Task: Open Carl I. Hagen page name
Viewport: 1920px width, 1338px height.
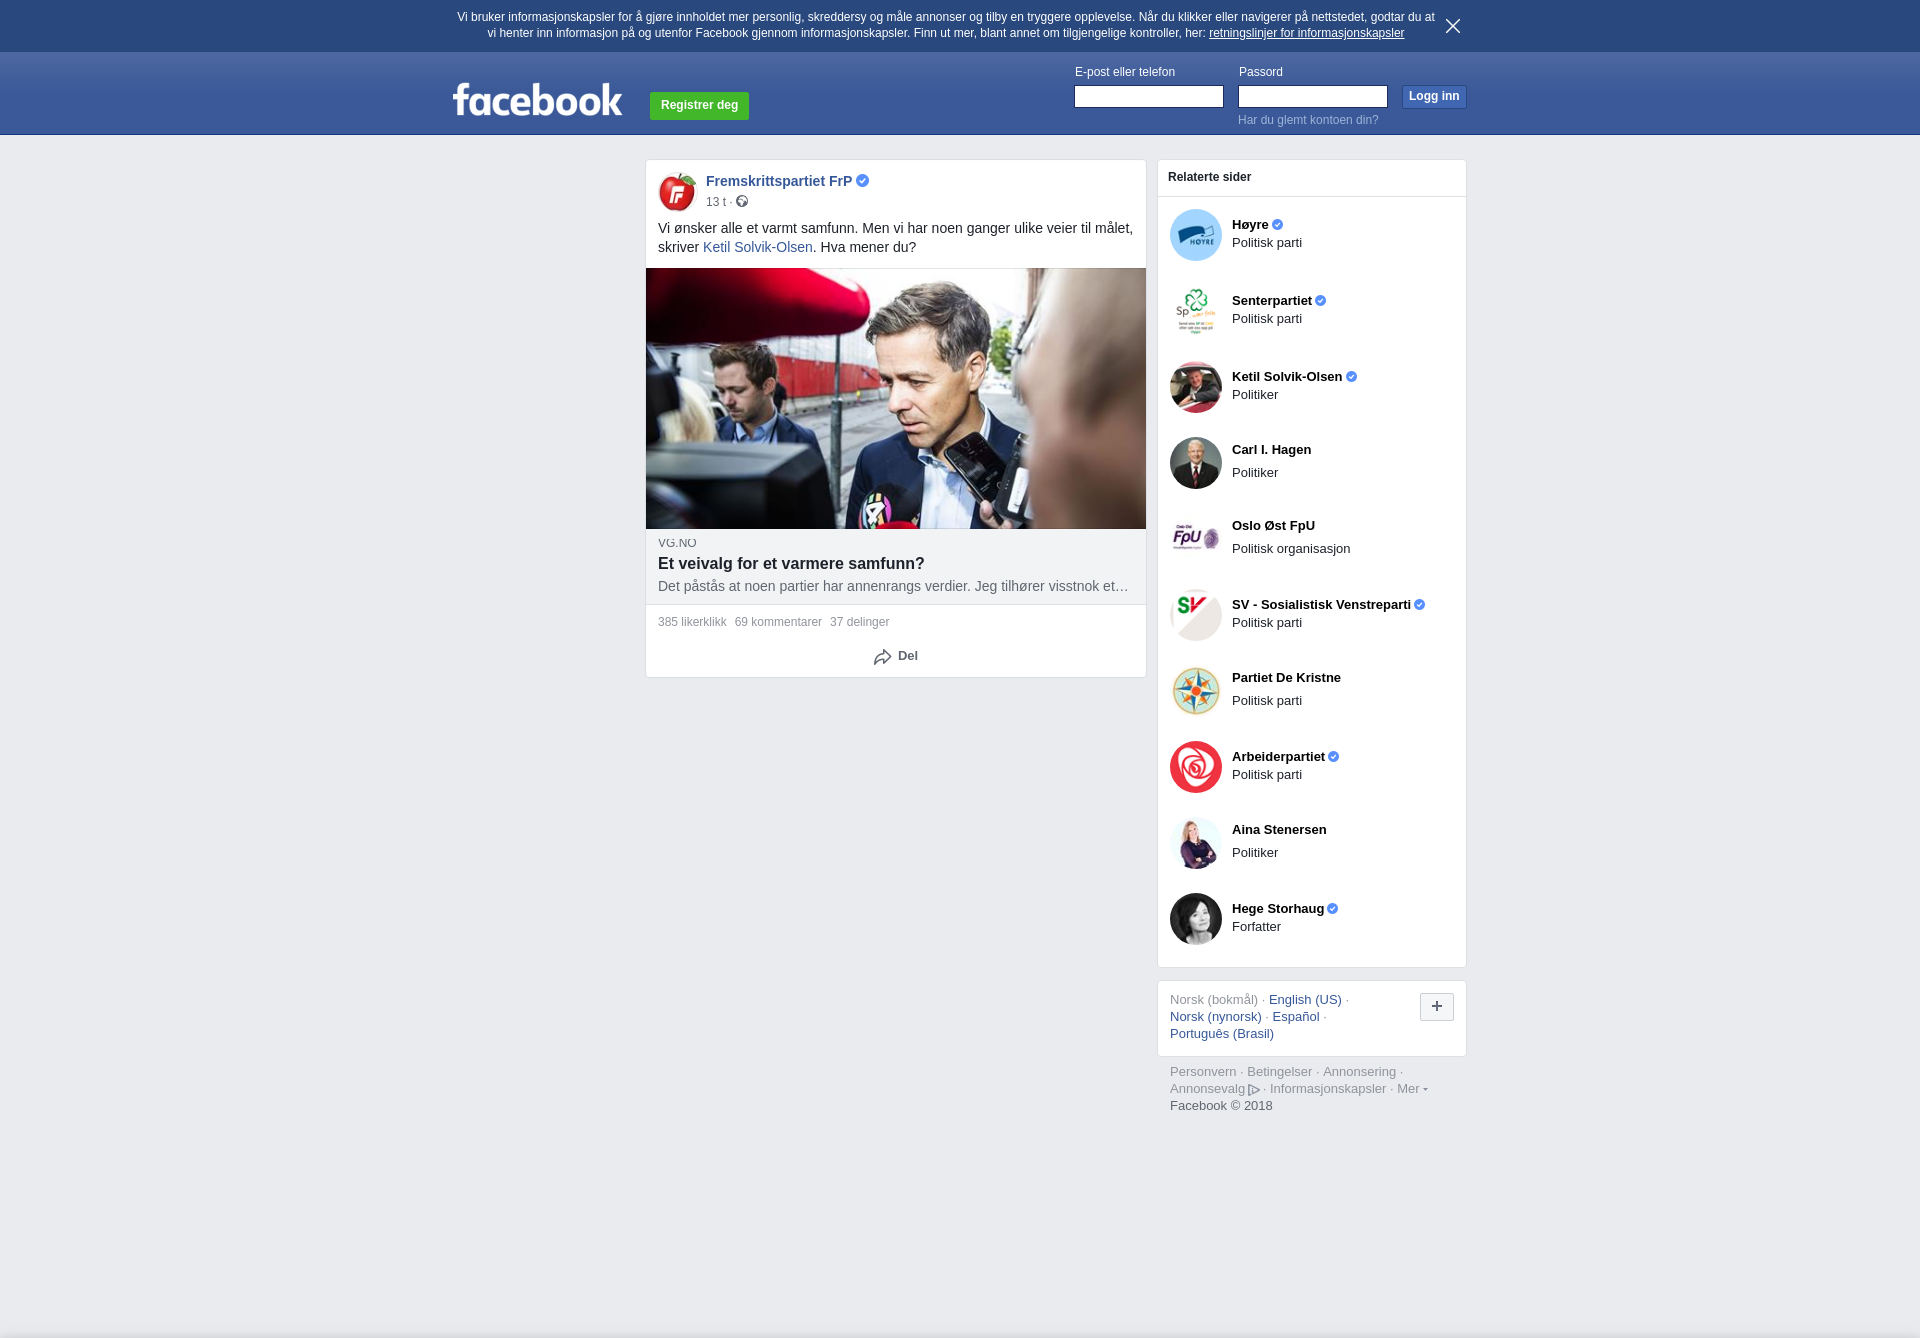Action: point(1271,450)
